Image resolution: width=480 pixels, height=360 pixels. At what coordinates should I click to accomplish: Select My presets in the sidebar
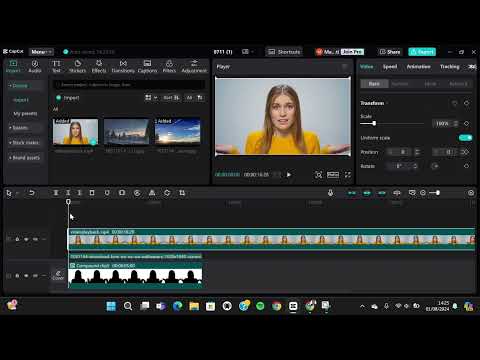tap(25, 114)
